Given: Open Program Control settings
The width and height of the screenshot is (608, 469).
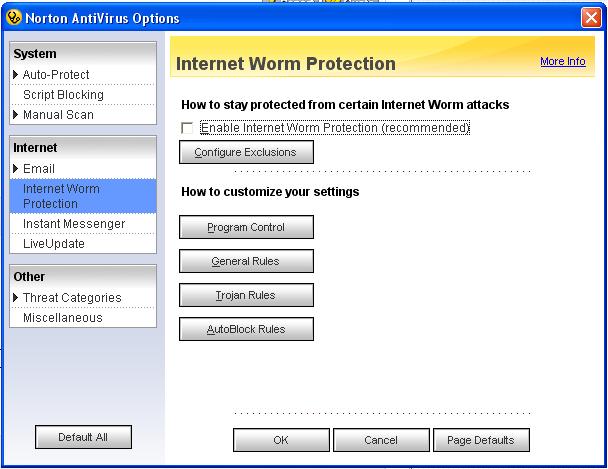Looking at the screenshot, I should pyautogui.click(x=246, y=227).
